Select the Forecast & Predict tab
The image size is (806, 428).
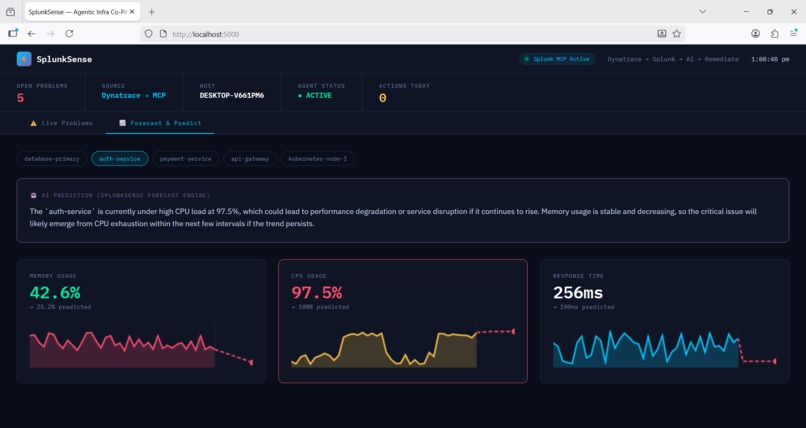[160, 123]
